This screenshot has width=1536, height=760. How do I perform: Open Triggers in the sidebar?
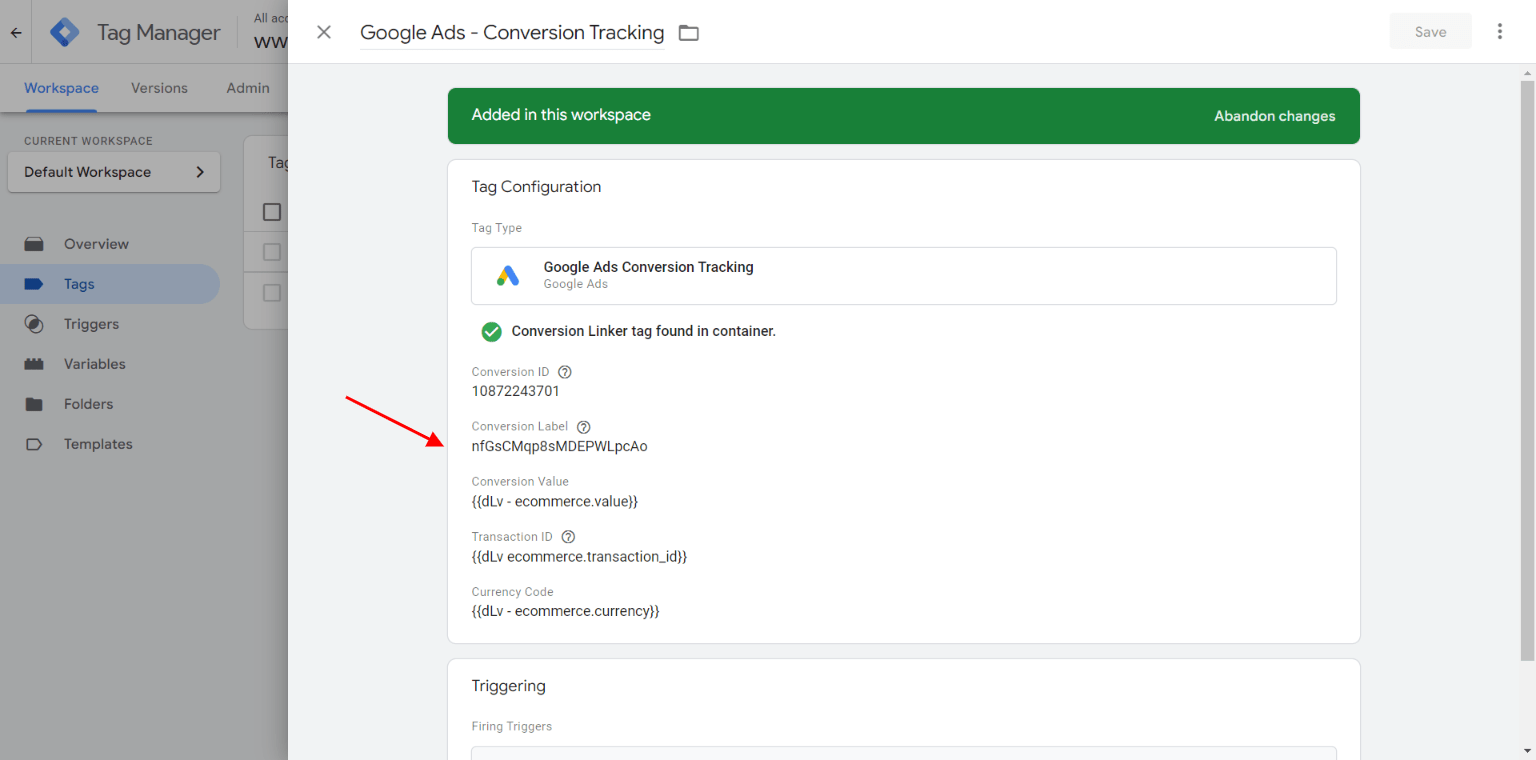point(110,324)
